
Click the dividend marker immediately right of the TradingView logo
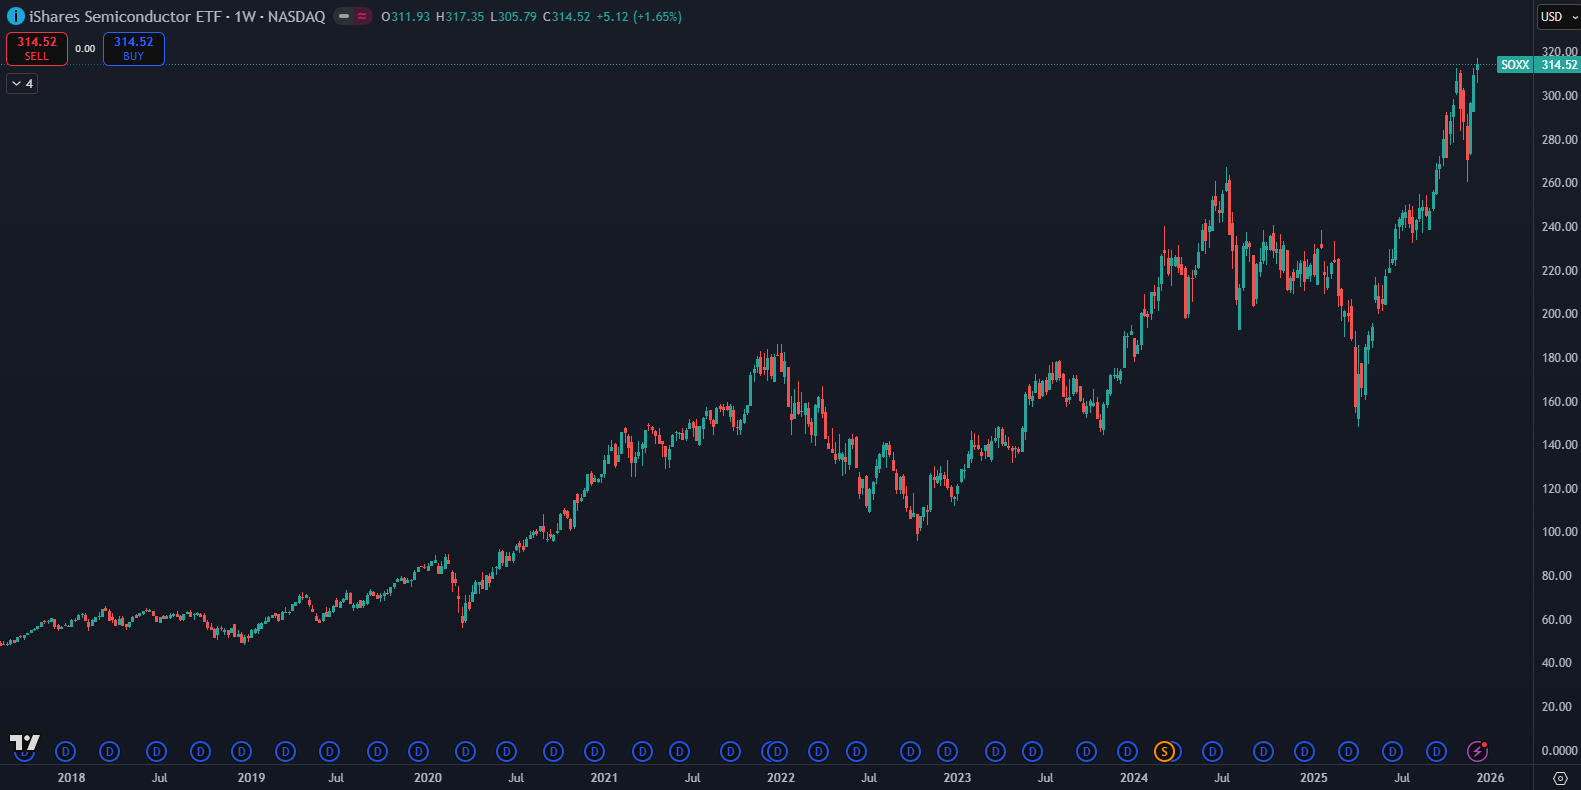[x=66, y=751]
